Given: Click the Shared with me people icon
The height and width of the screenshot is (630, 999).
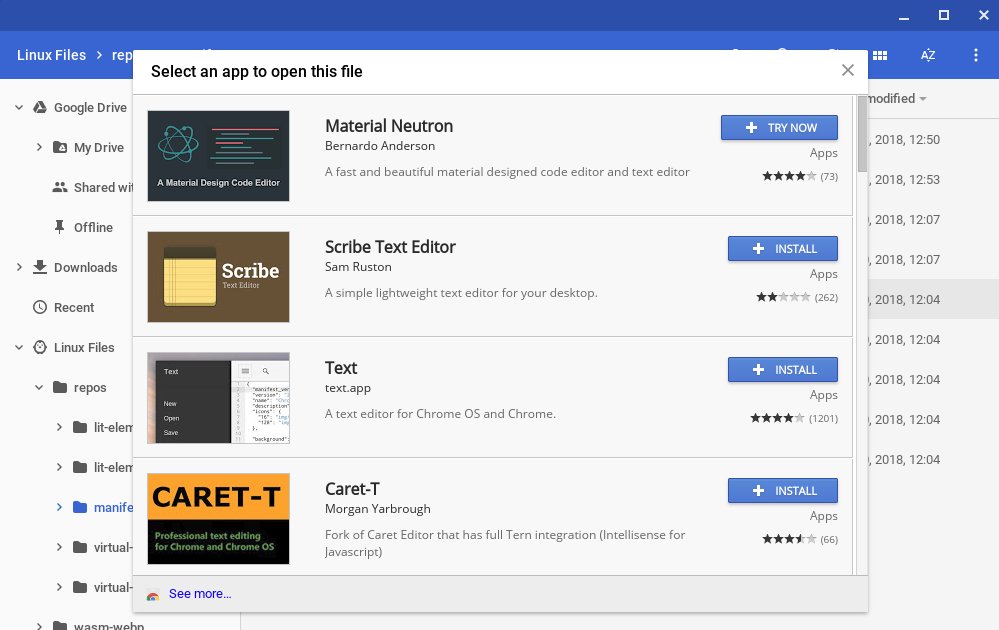Looking at the screenshot, I should (x=60, y=187).
